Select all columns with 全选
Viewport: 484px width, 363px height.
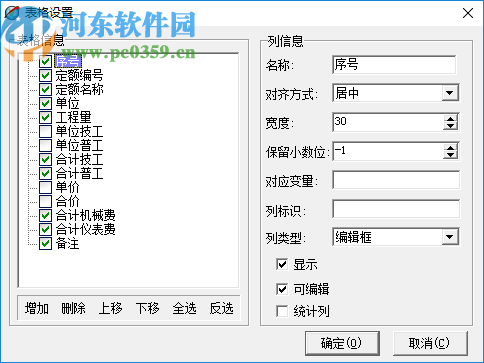(x=185, y=308)
